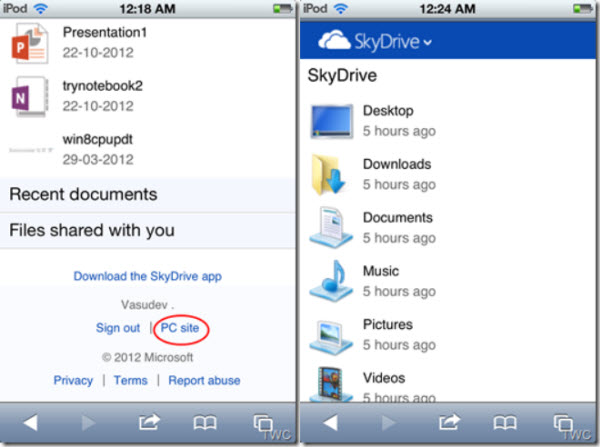Viewport: 600px width, 447px height.
Task: Open tabs pages icon in left Safari
Action: point(263,423)
